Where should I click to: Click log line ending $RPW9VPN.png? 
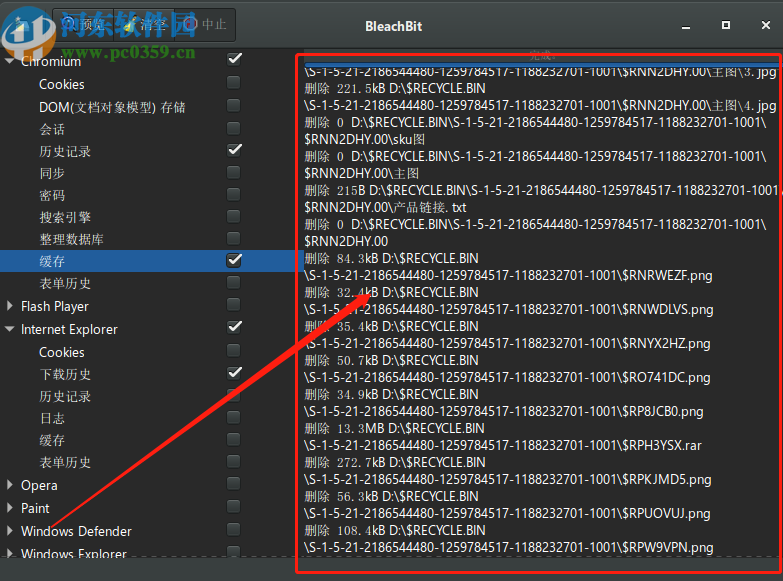pyautogui.click(x=508, y=547)
